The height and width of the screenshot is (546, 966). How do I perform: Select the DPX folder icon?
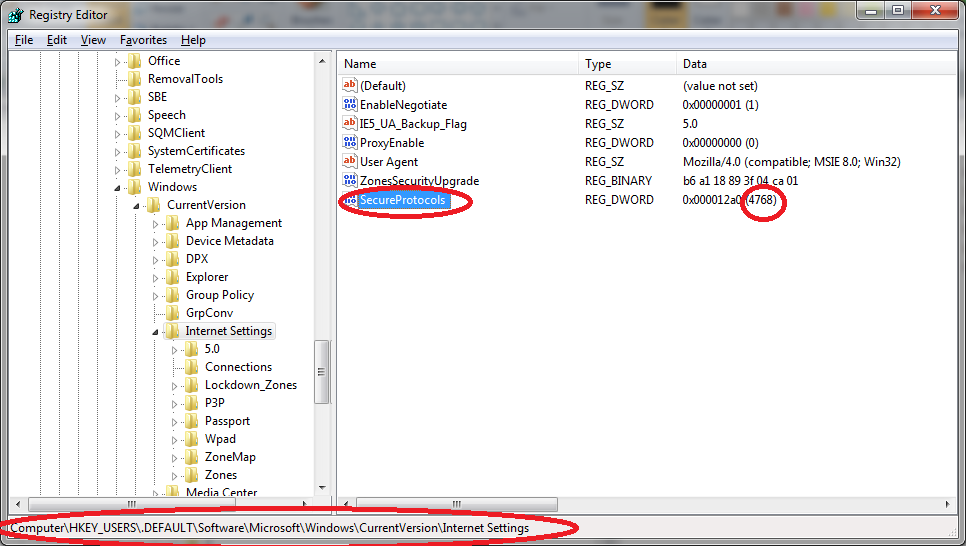click(172, 259)
